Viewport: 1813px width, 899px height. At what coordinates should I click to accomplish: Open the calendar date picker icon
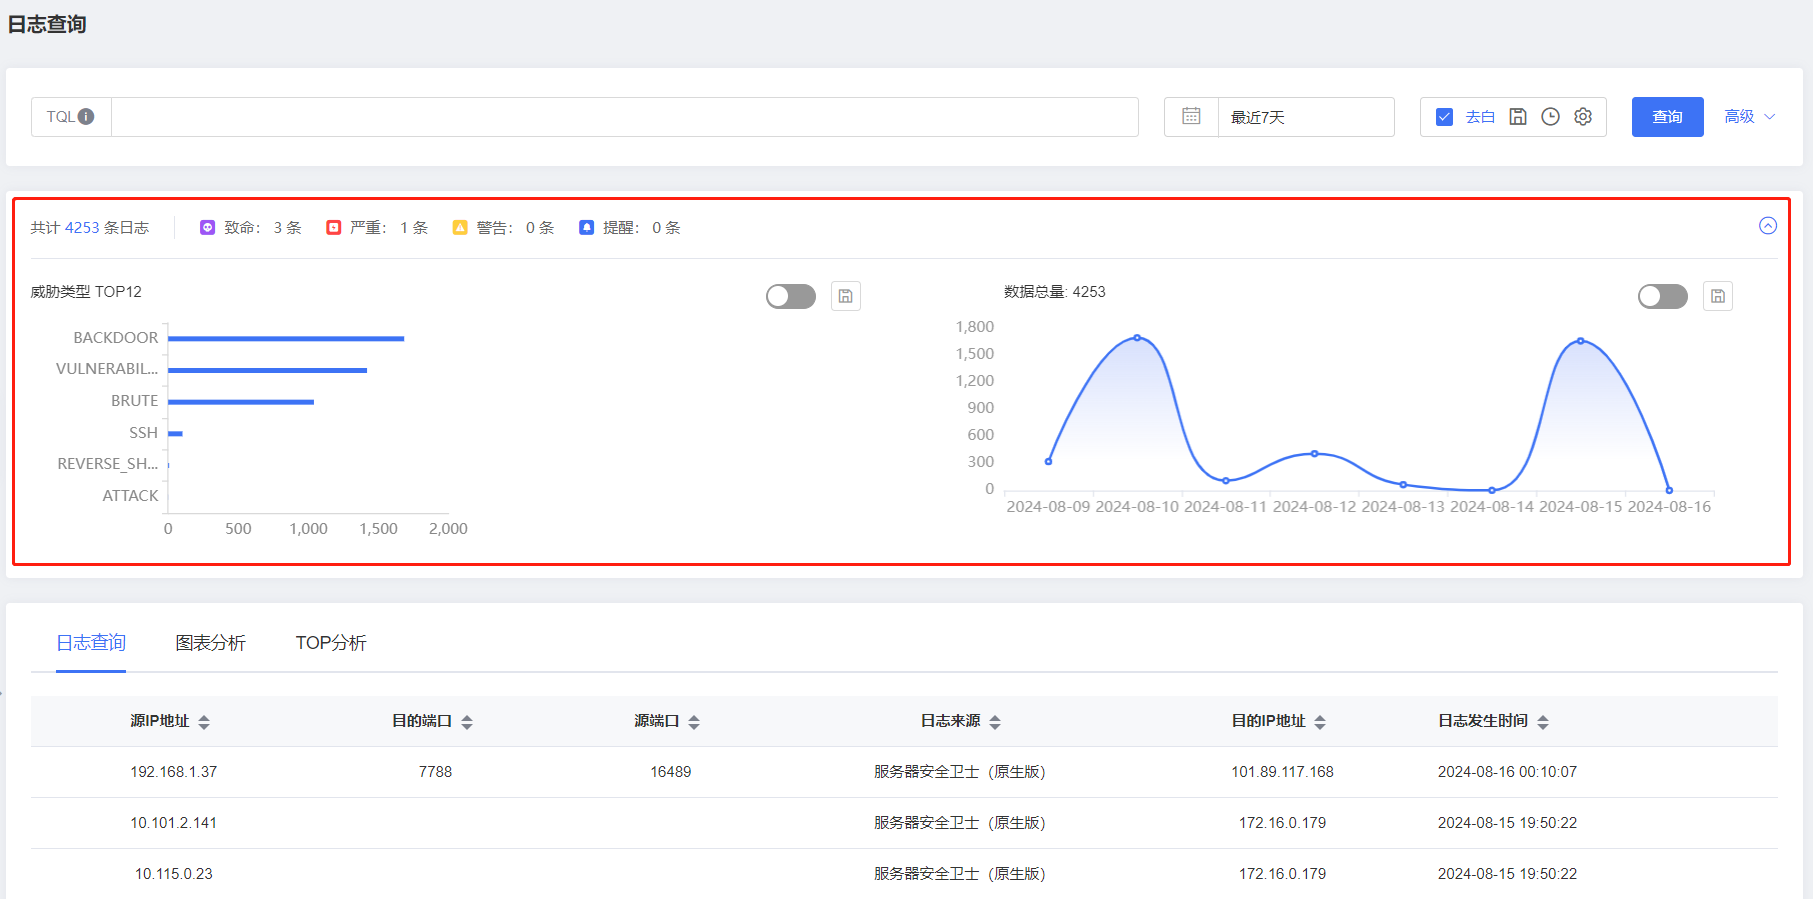point(1191,117)
